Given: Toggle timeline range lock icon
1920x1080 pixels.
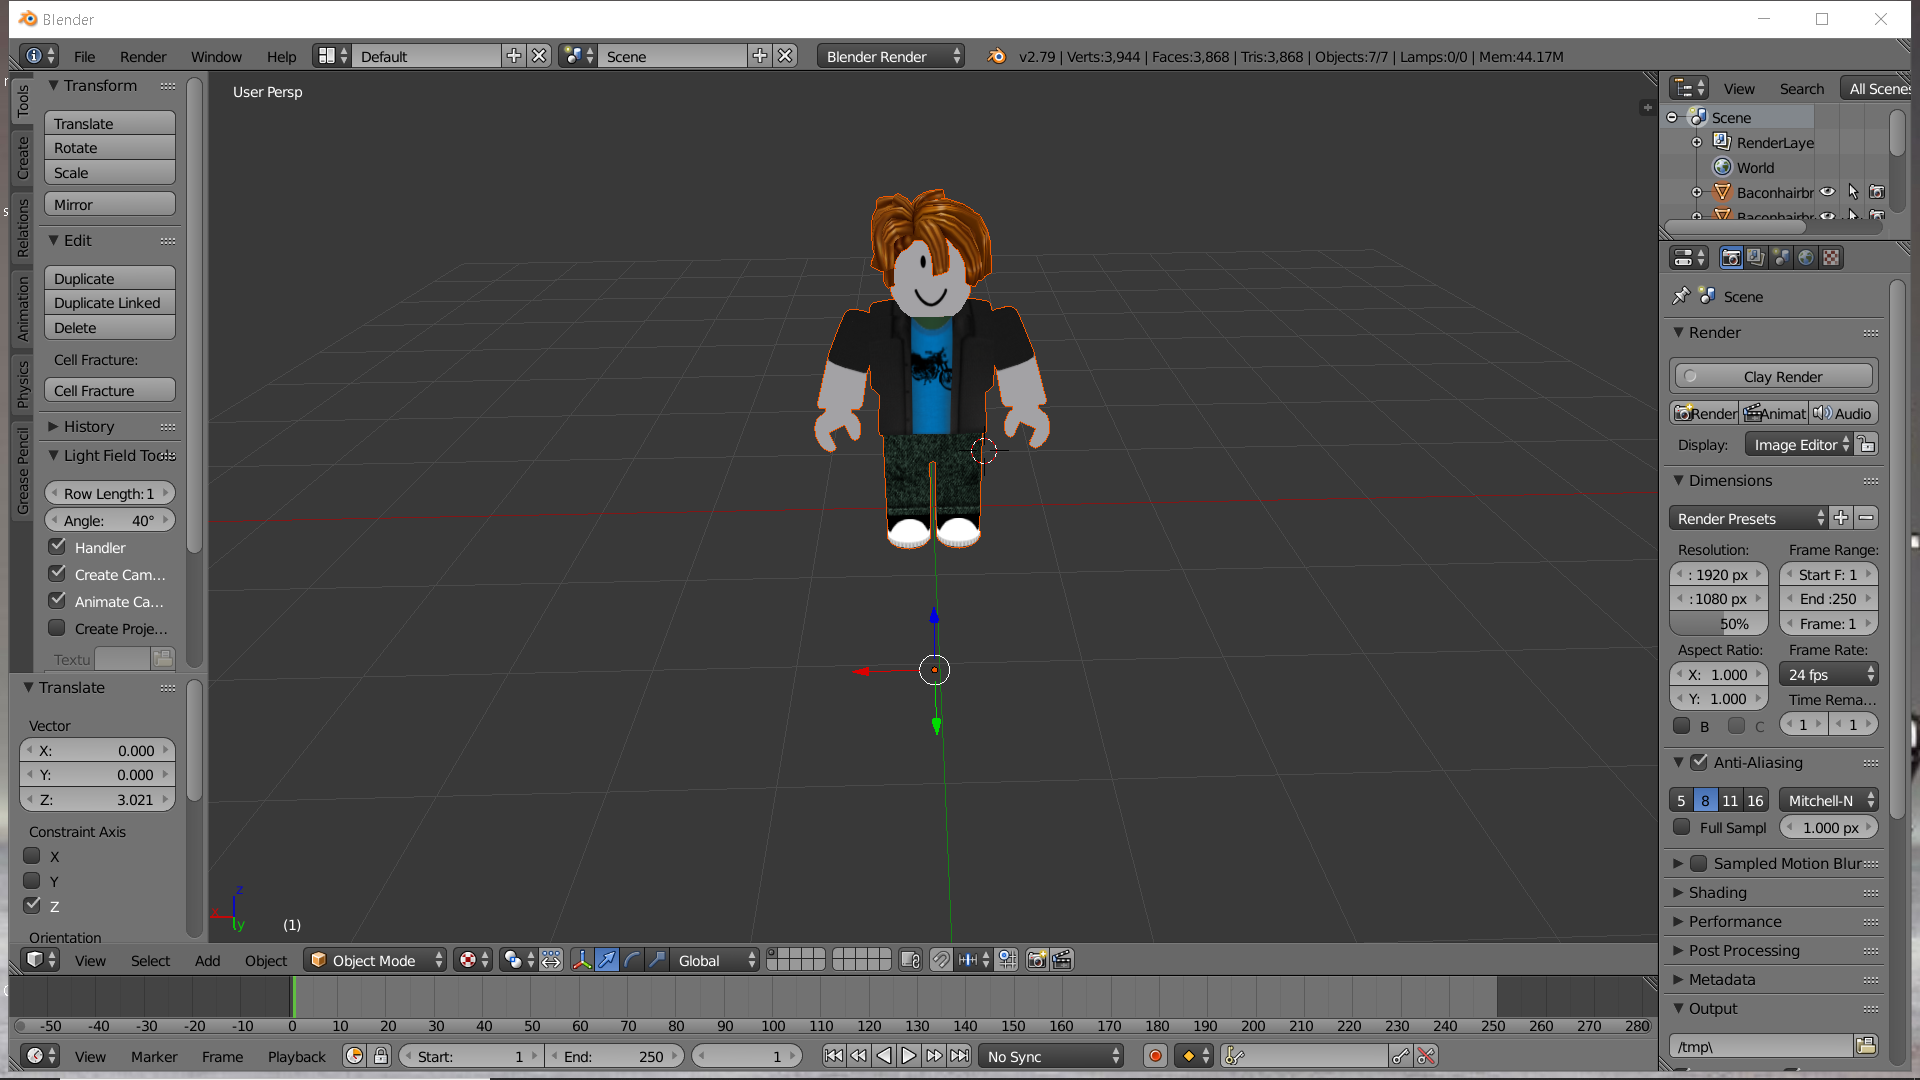Looking at the screenshot, I should [x=381, y=1056].
